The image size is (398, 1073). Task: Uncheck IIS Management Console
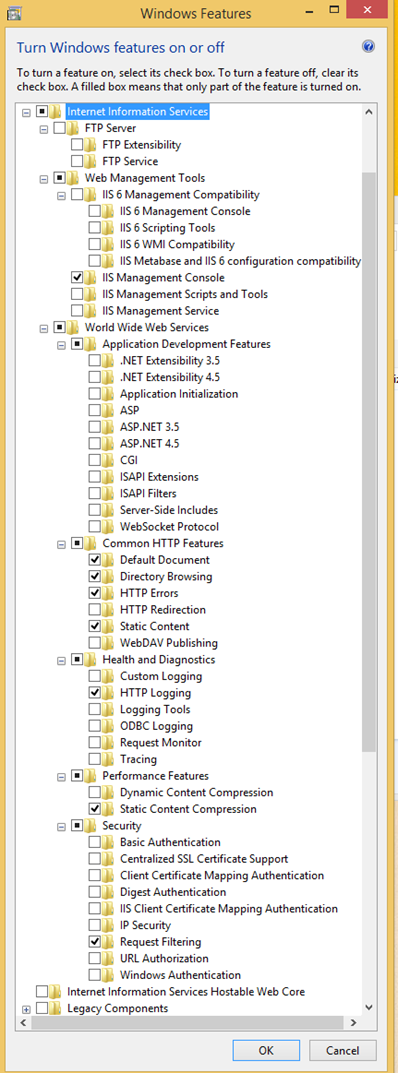tap(77, 278)
